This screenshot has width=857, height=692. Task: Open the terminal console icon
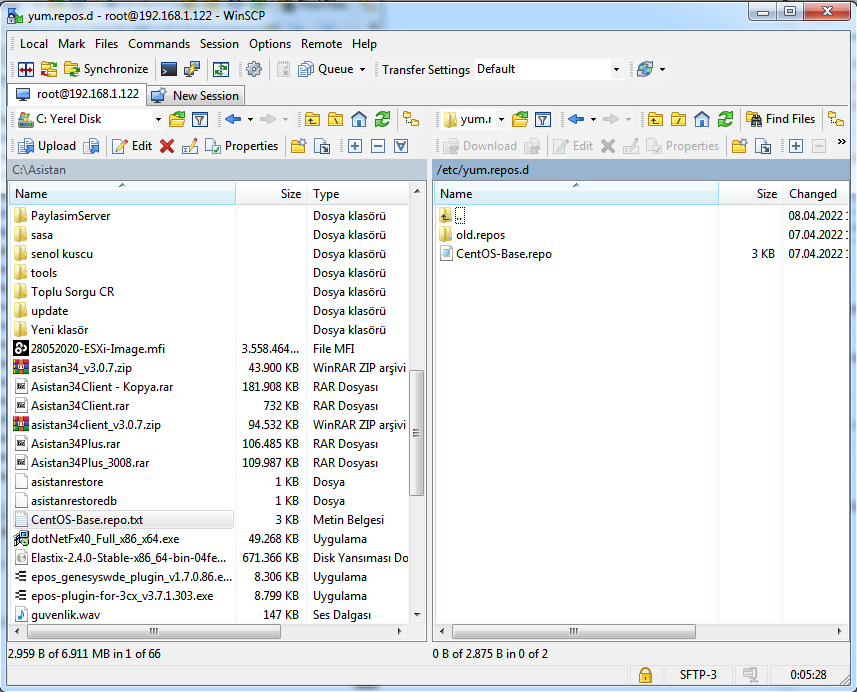(169, 69)
